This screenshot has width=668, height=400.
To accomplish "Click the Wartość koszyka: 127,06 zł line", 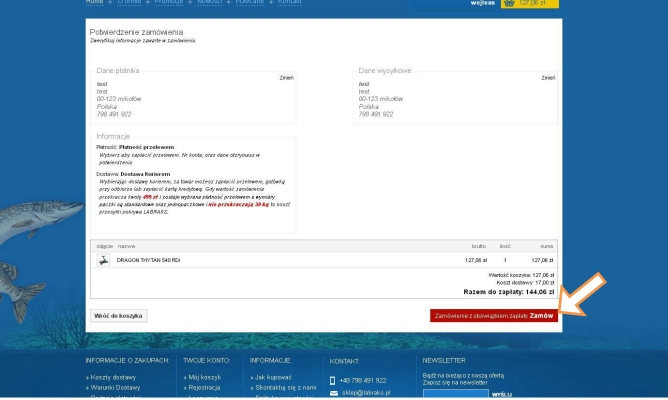I will coord(521,276).
